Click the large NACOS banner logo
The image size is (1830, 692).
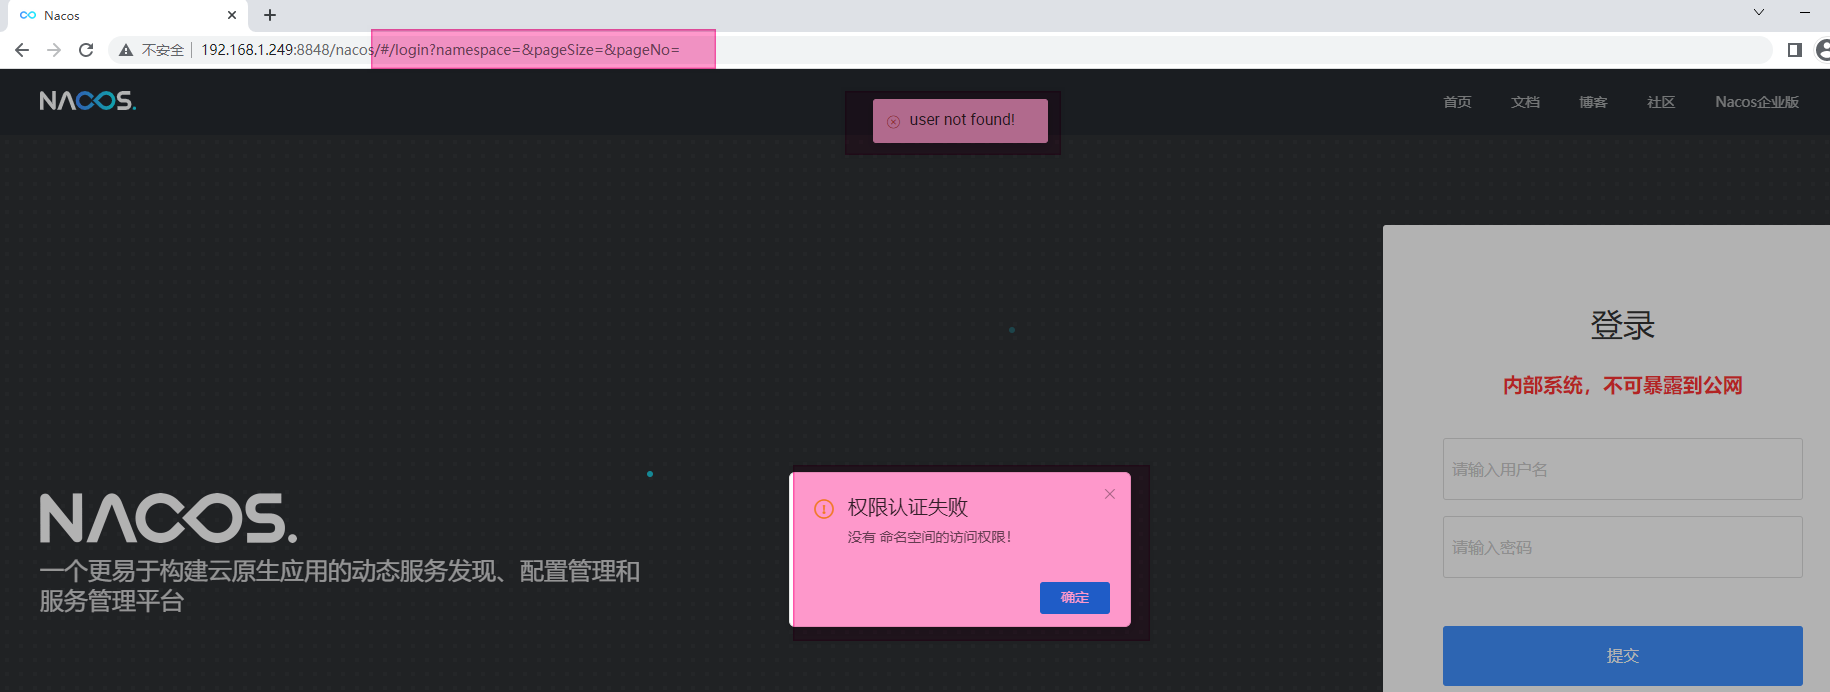tap(168, 518)
